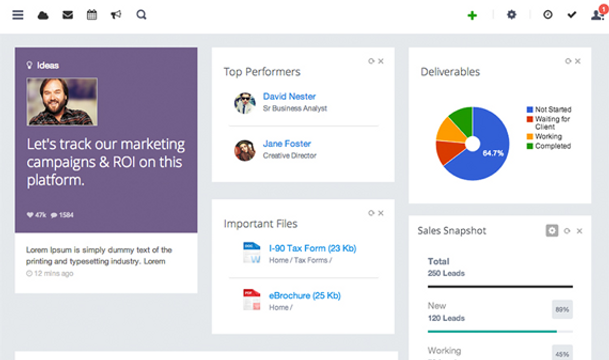609x360 pixels.
Task: Click the clock icon in top bar
Action: coord(548,15)
